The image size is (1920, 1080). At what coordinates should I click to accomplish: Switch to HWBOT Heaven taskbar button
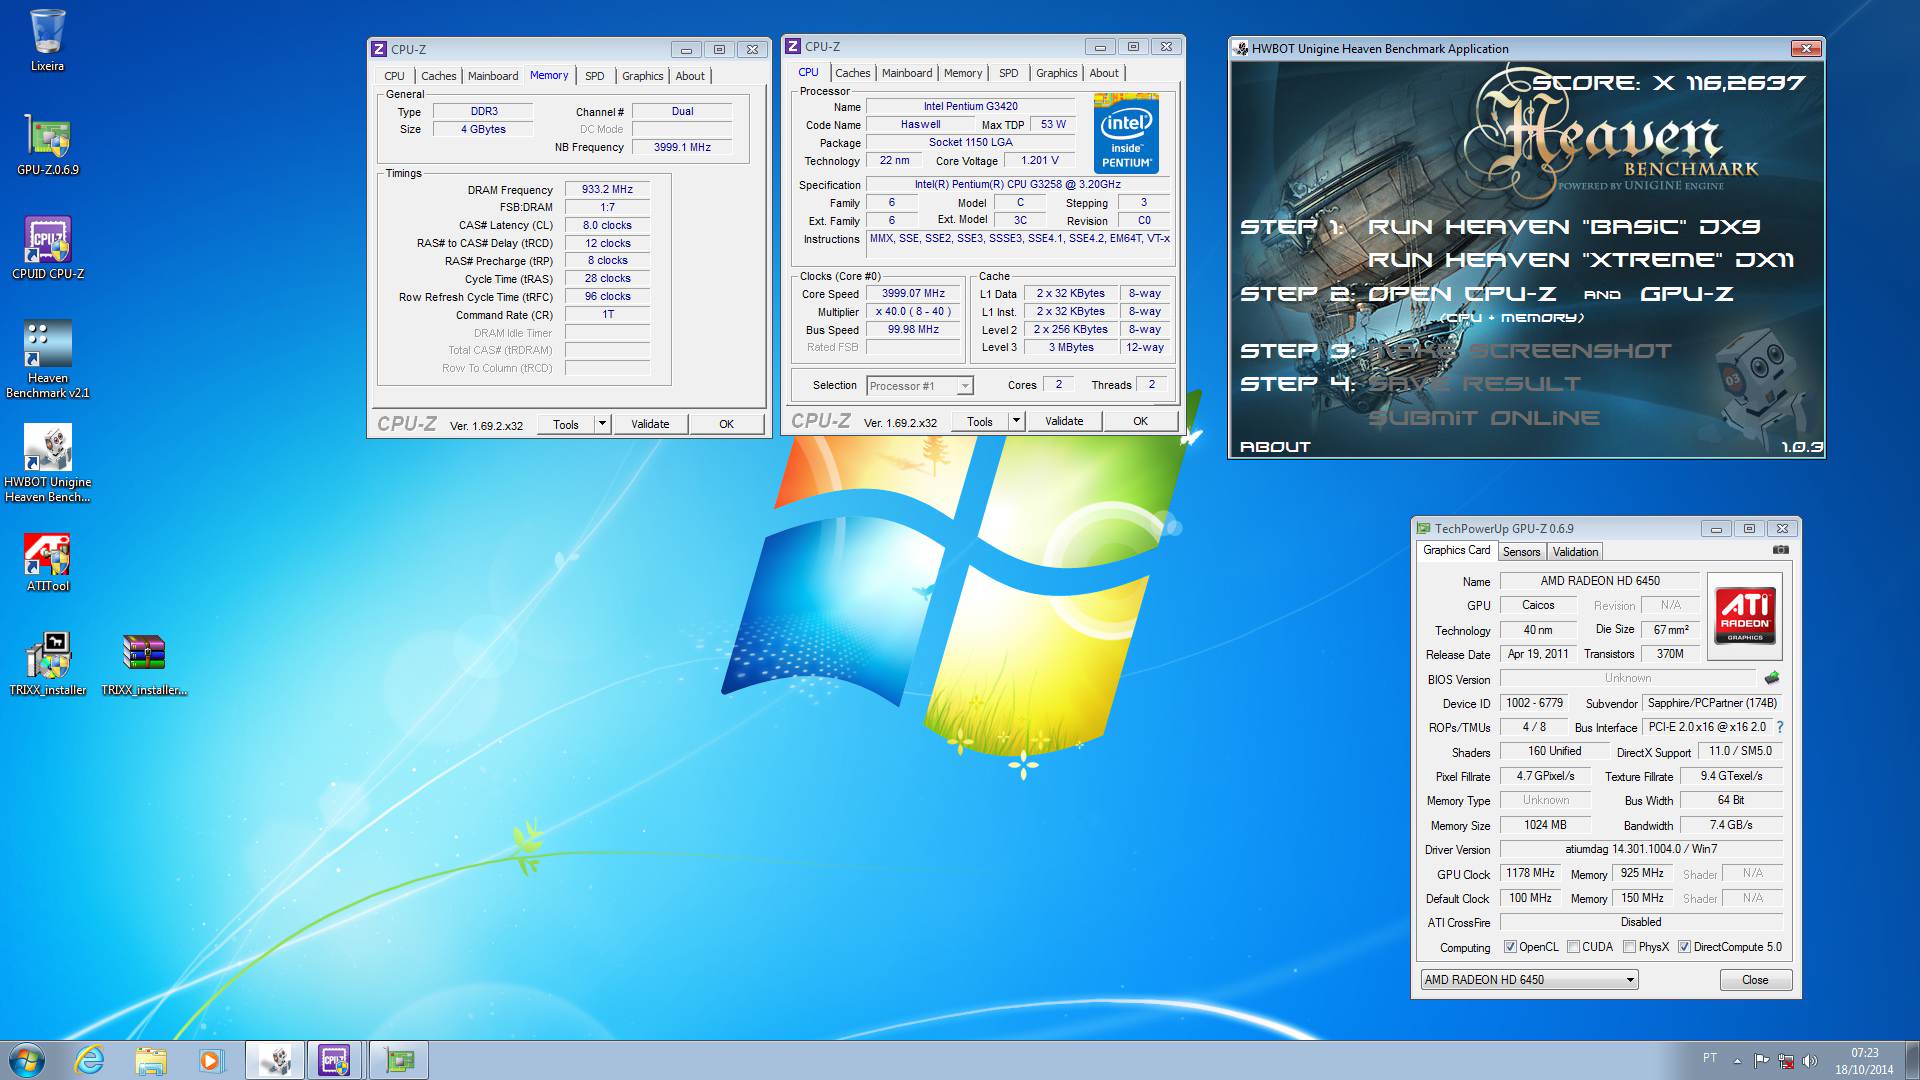(275, 1060)
